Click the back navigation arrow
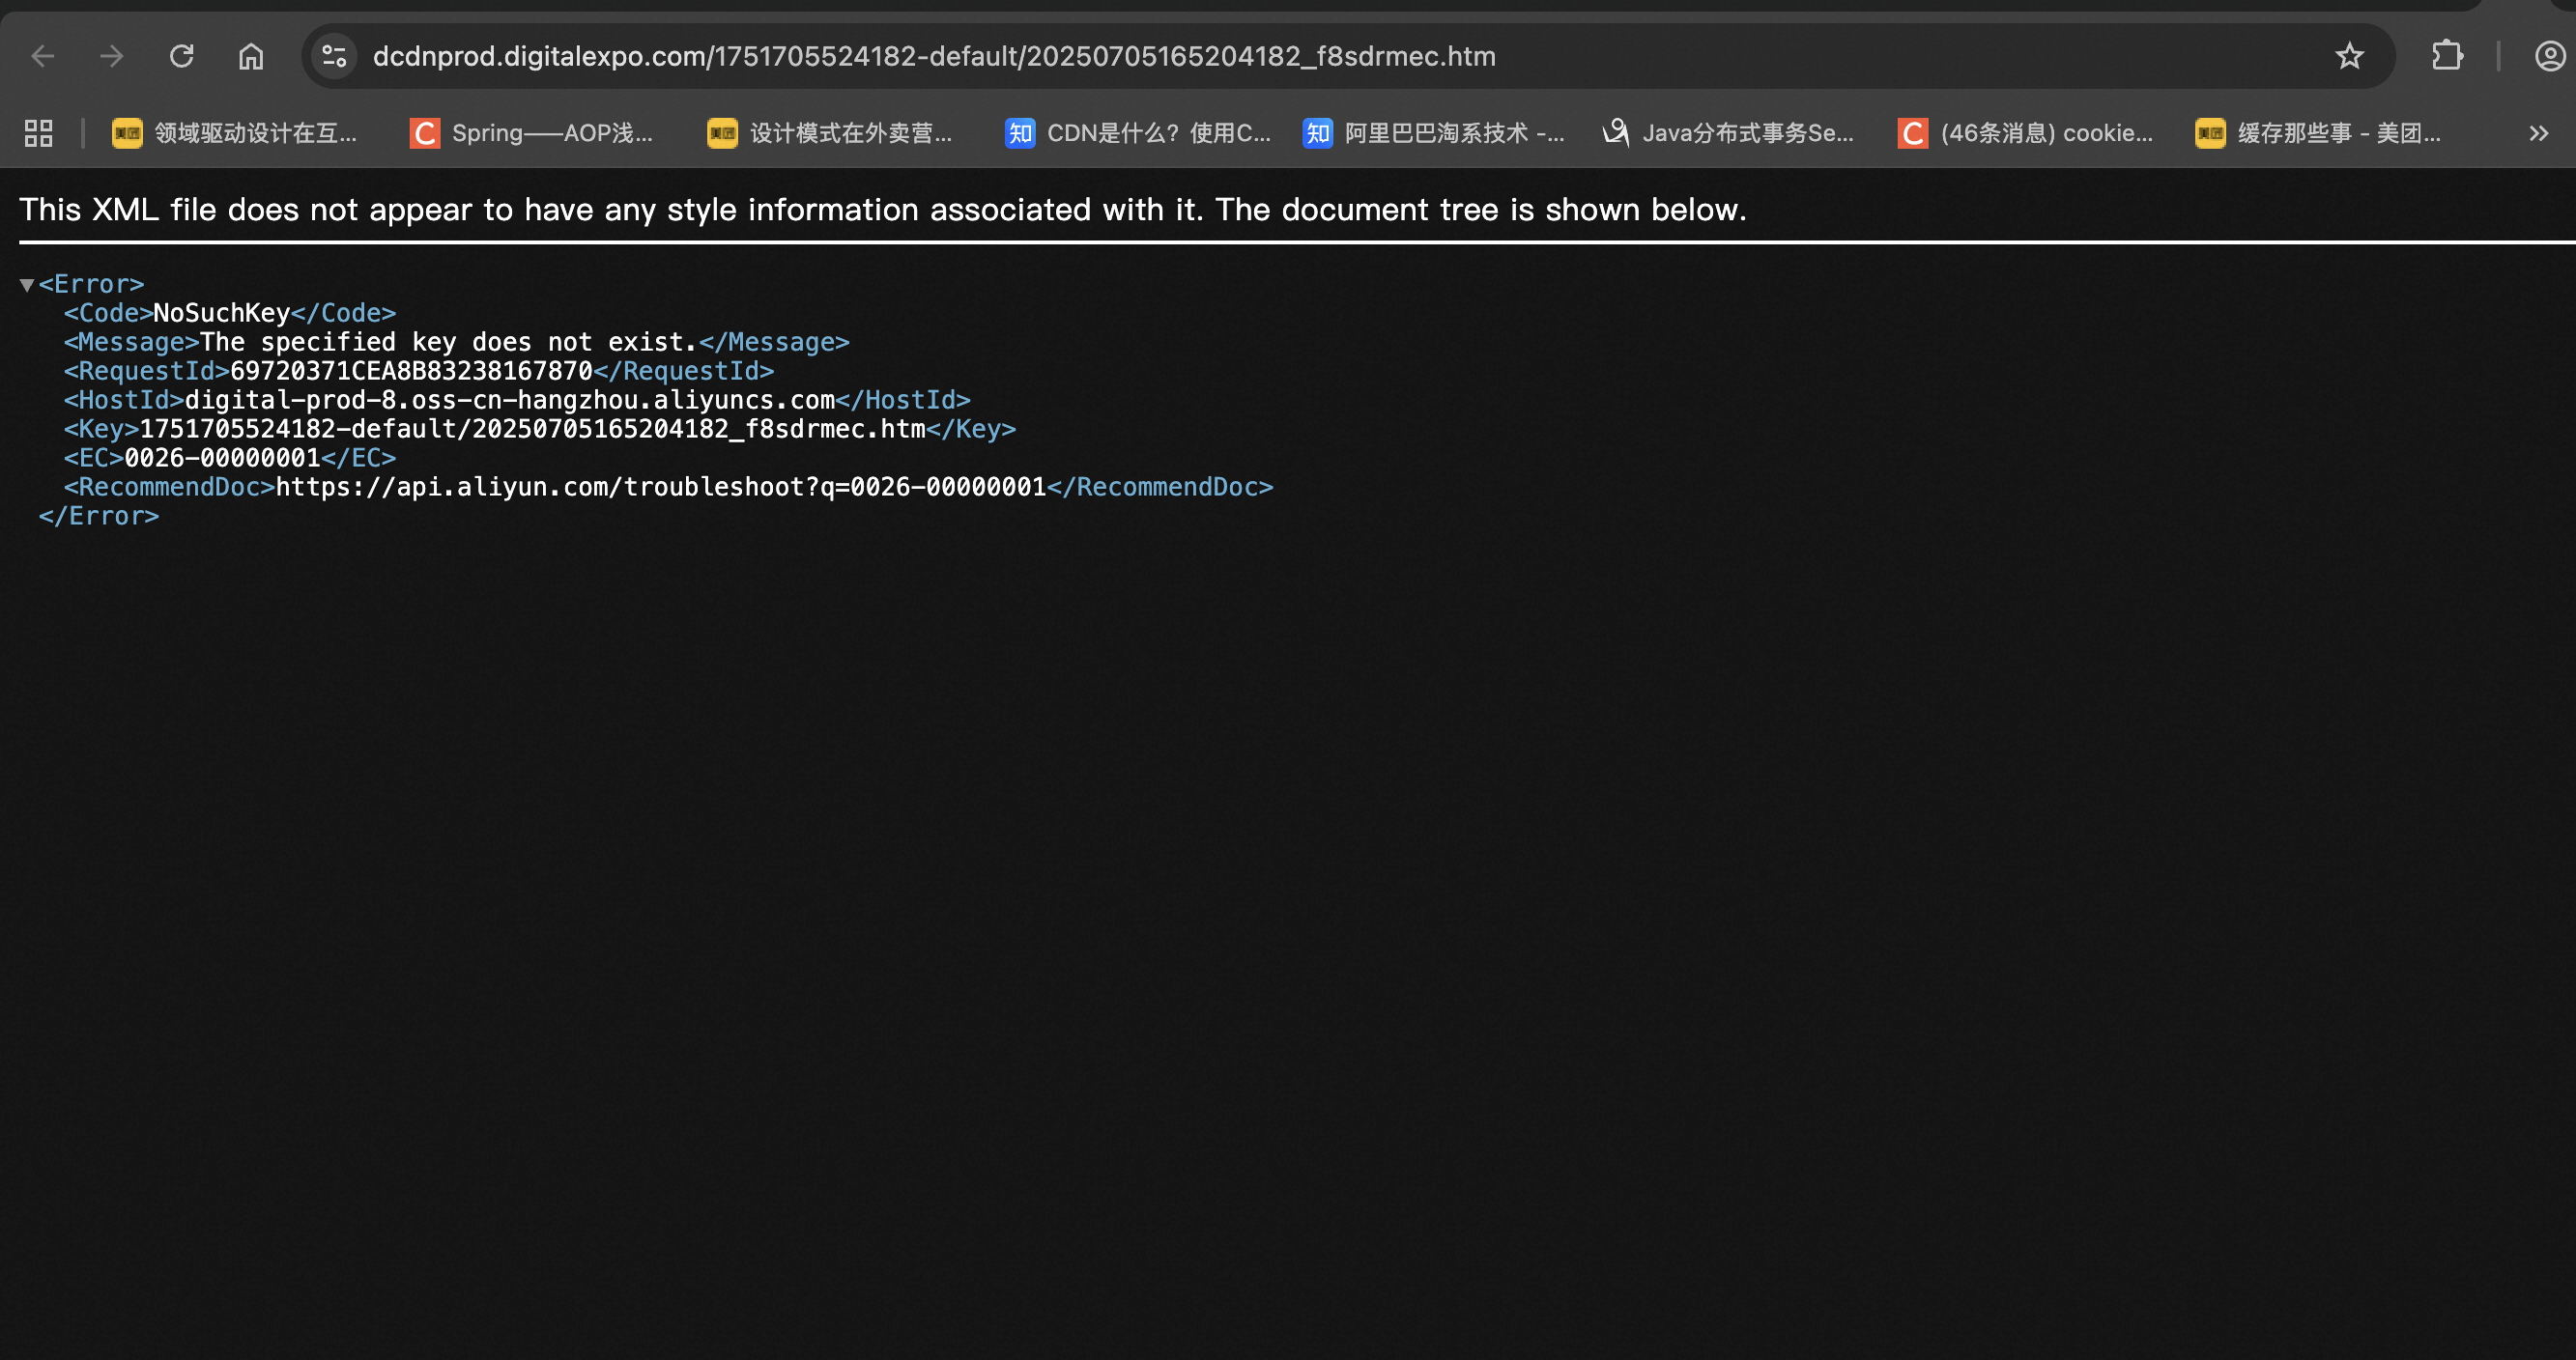 coord(42,56)
